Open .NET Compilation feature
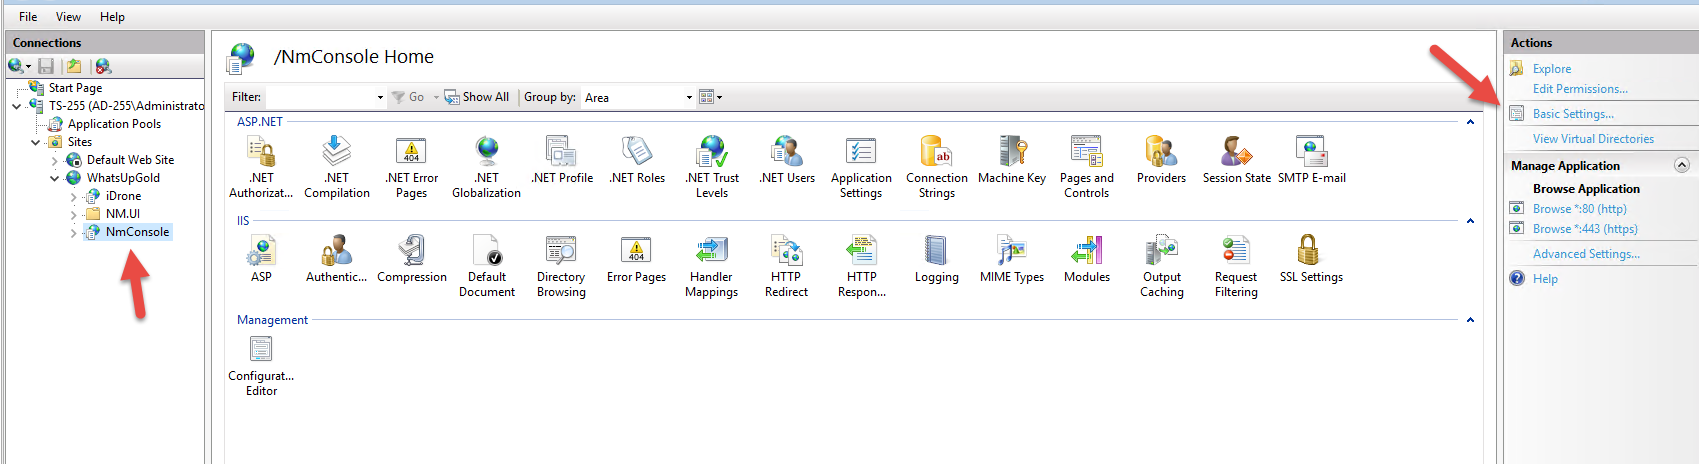 pos(337,167)
